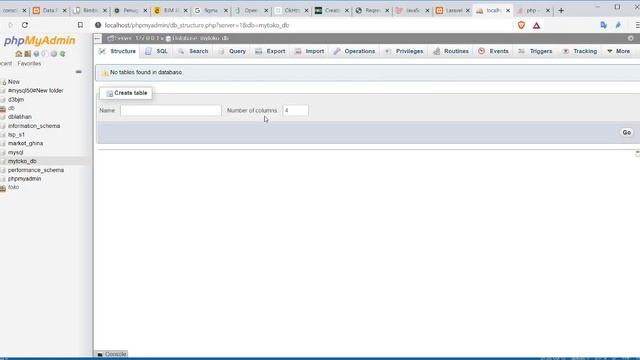Click Go to create the table
The height and width of the screenshot is (360, 640).
[x=627, y=132]
